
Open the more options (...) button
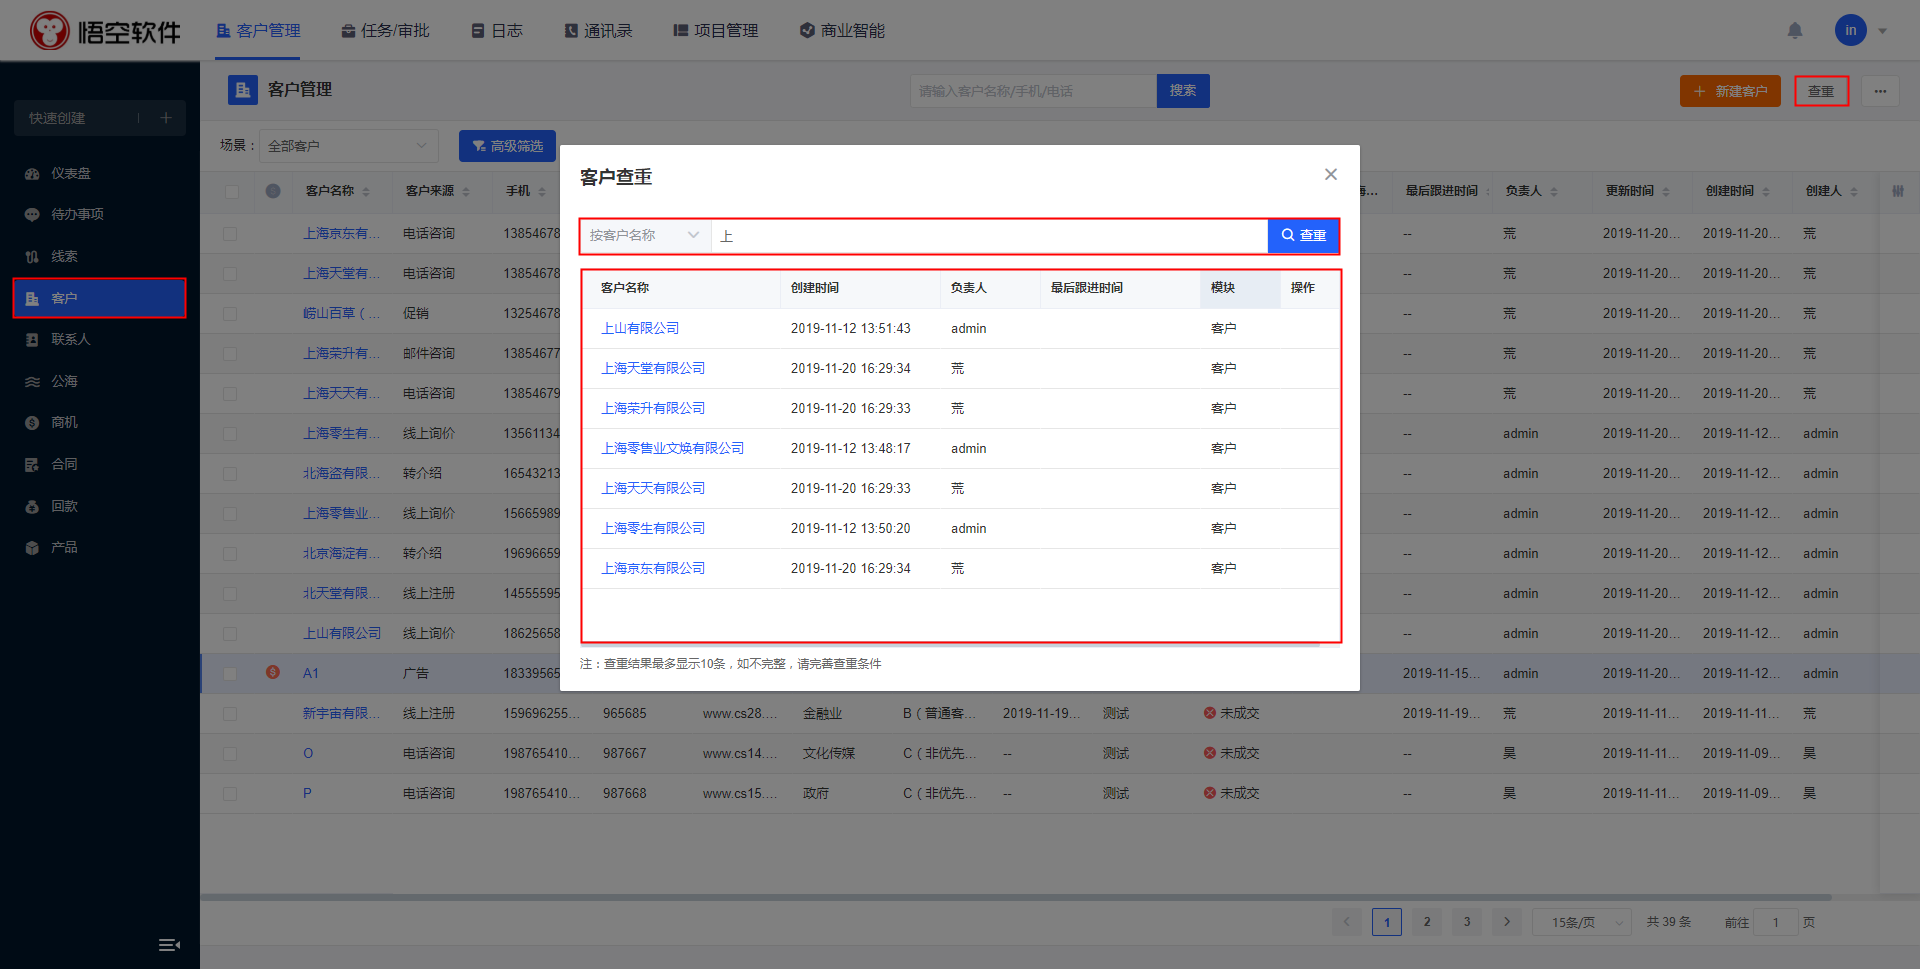[1880, 91]
